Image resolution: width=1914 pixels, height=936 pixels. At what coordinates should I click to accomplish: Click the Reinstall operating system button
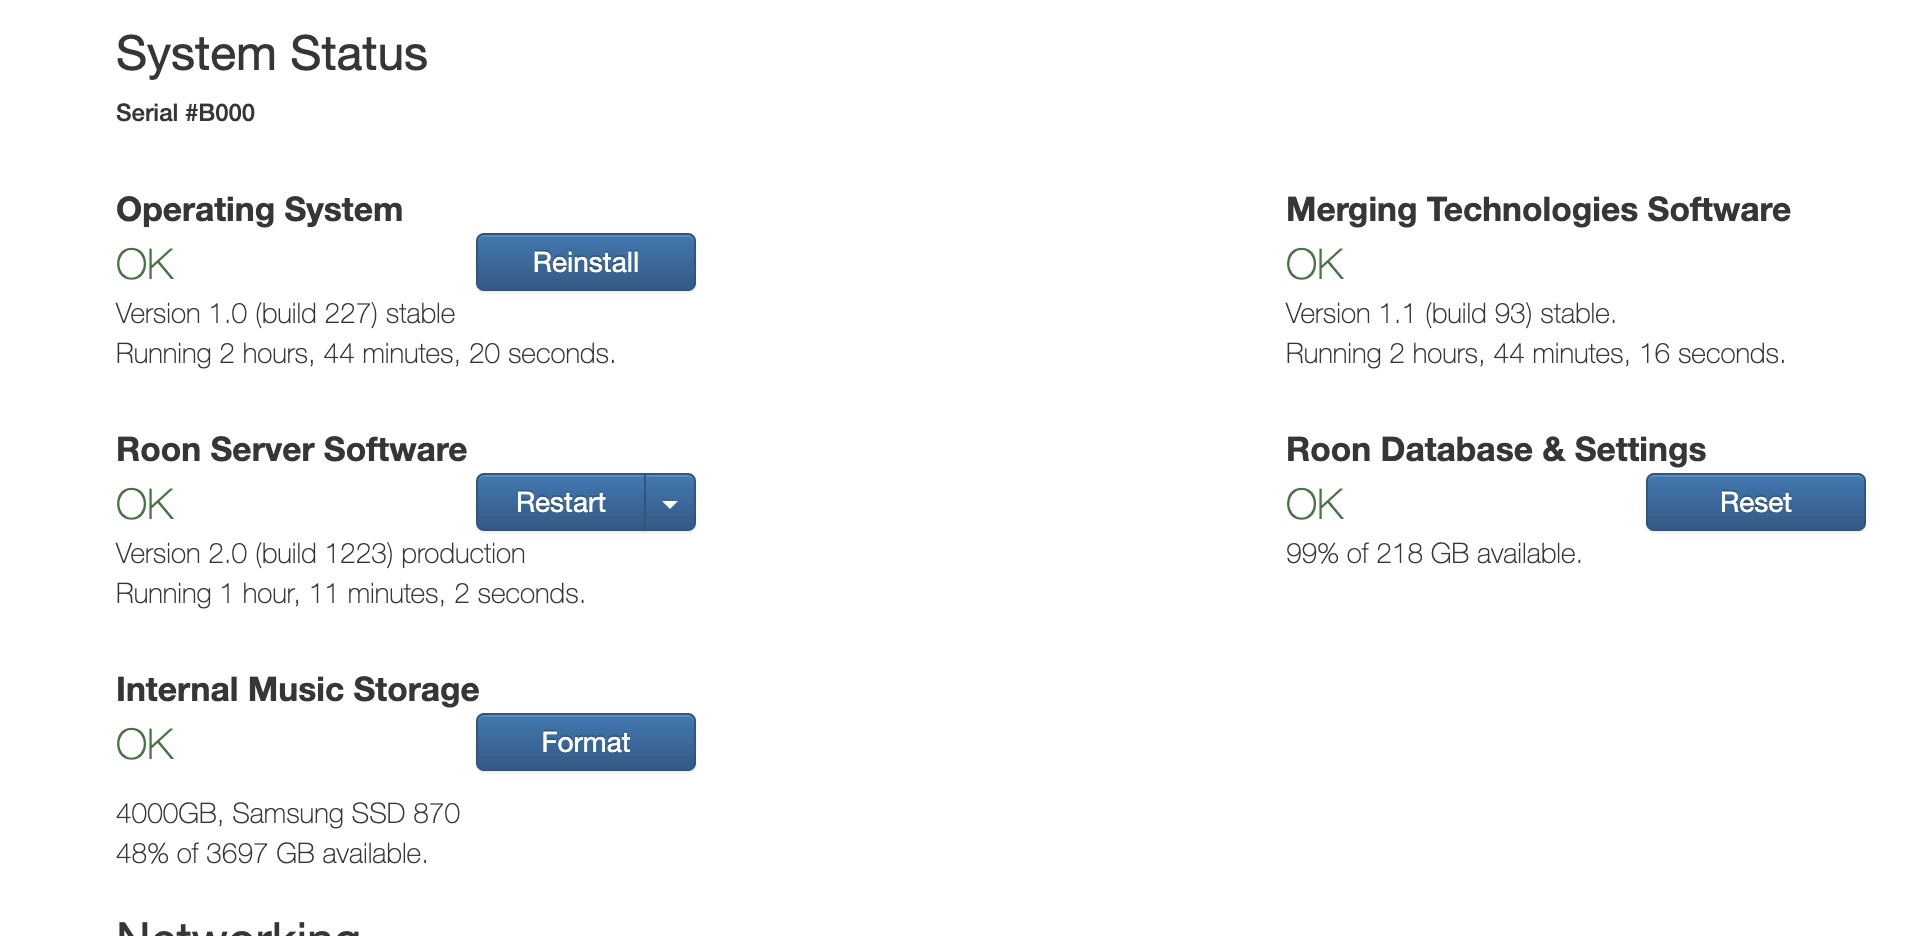click(x=585, y=262)
